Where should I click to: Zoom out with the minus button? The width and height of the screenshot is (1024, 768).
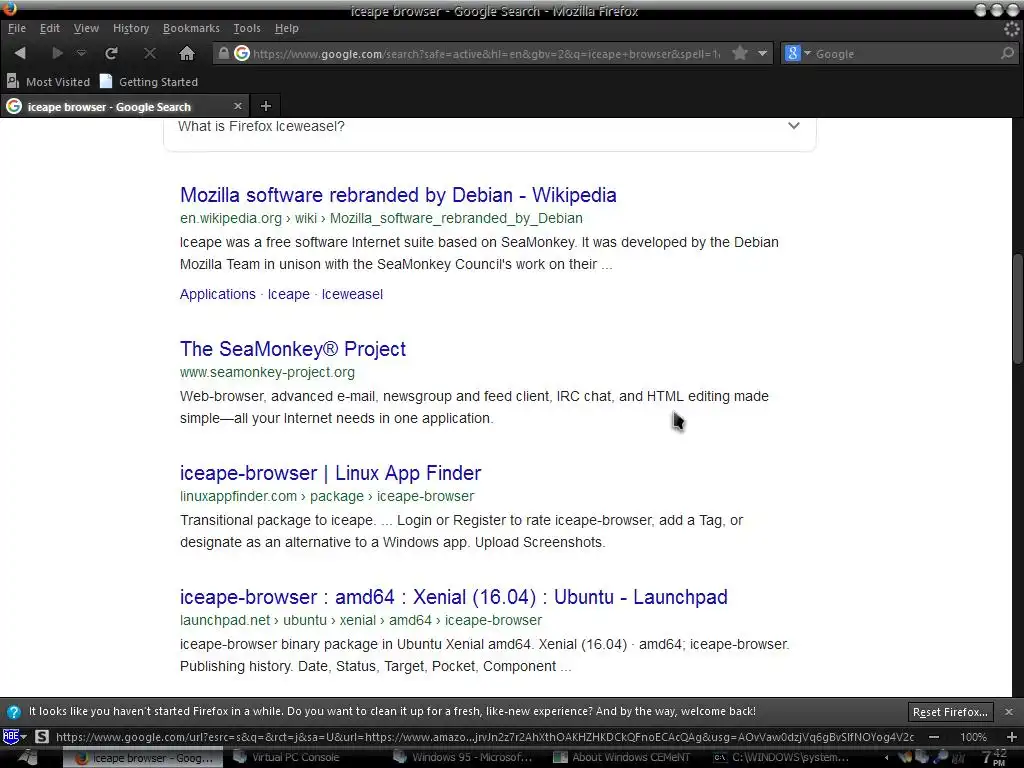tap(935, 737)
